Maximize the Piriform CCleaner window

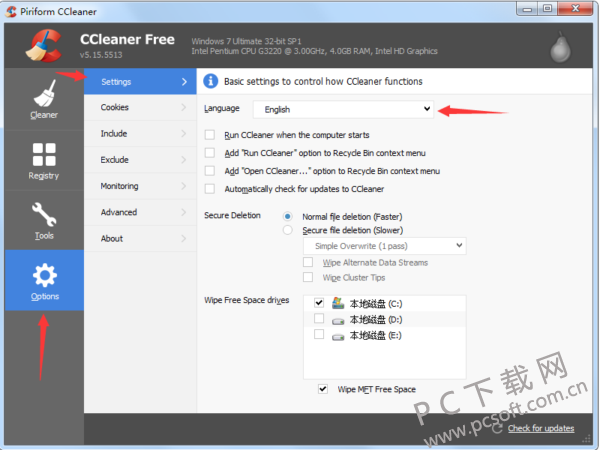click(x=548, y=8)
